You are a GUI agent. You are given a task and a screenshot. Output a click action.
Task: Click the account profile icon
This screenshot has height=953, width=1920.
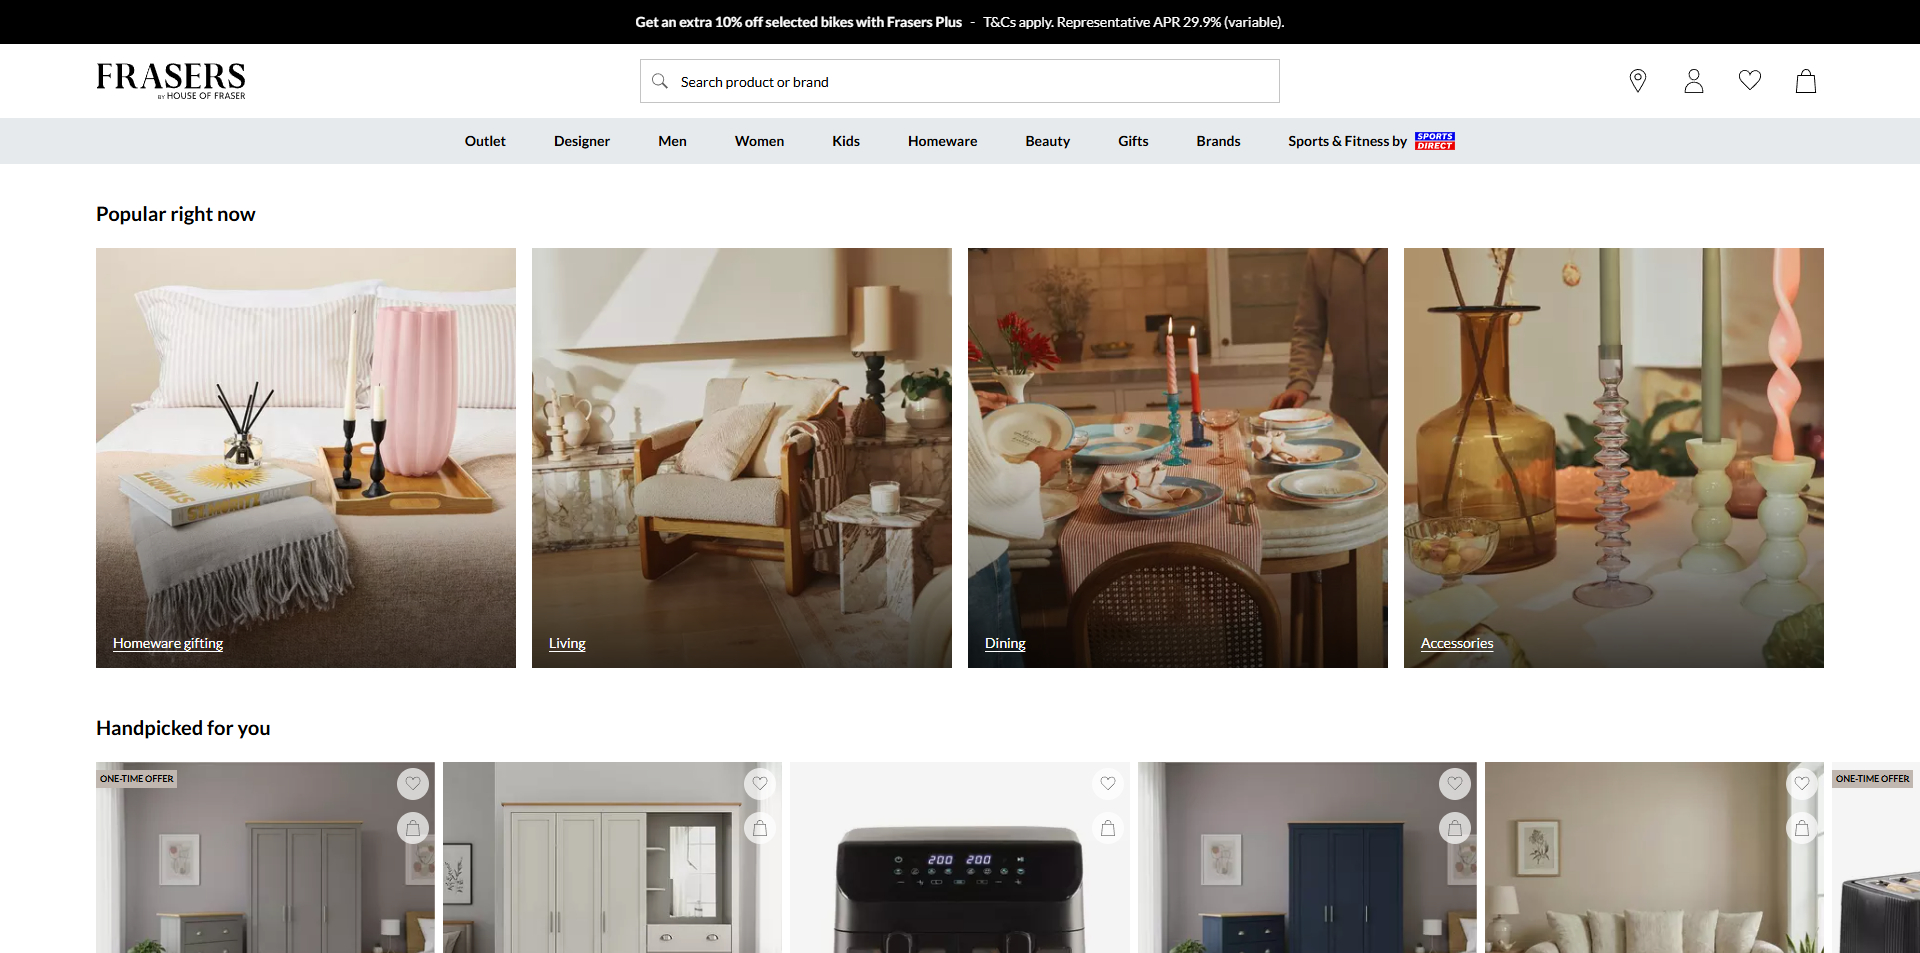click(1693, 81)
